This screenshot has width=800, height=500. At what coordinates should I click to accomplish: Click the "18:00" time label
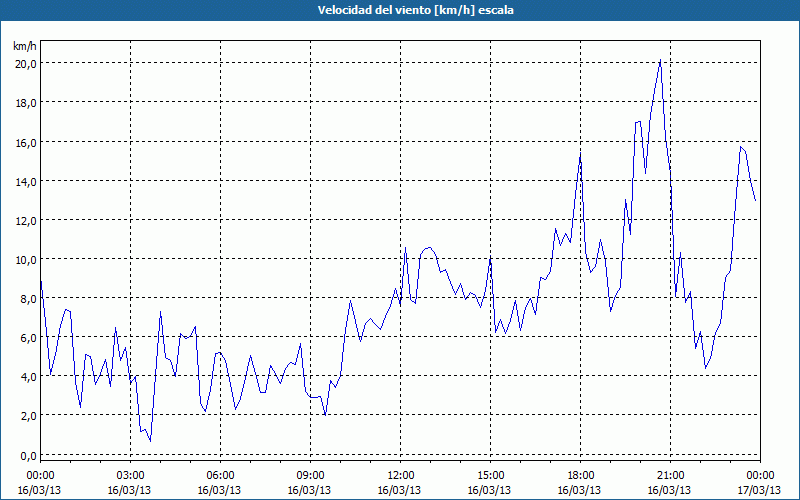pyautogui.click(x=581, y=476)
